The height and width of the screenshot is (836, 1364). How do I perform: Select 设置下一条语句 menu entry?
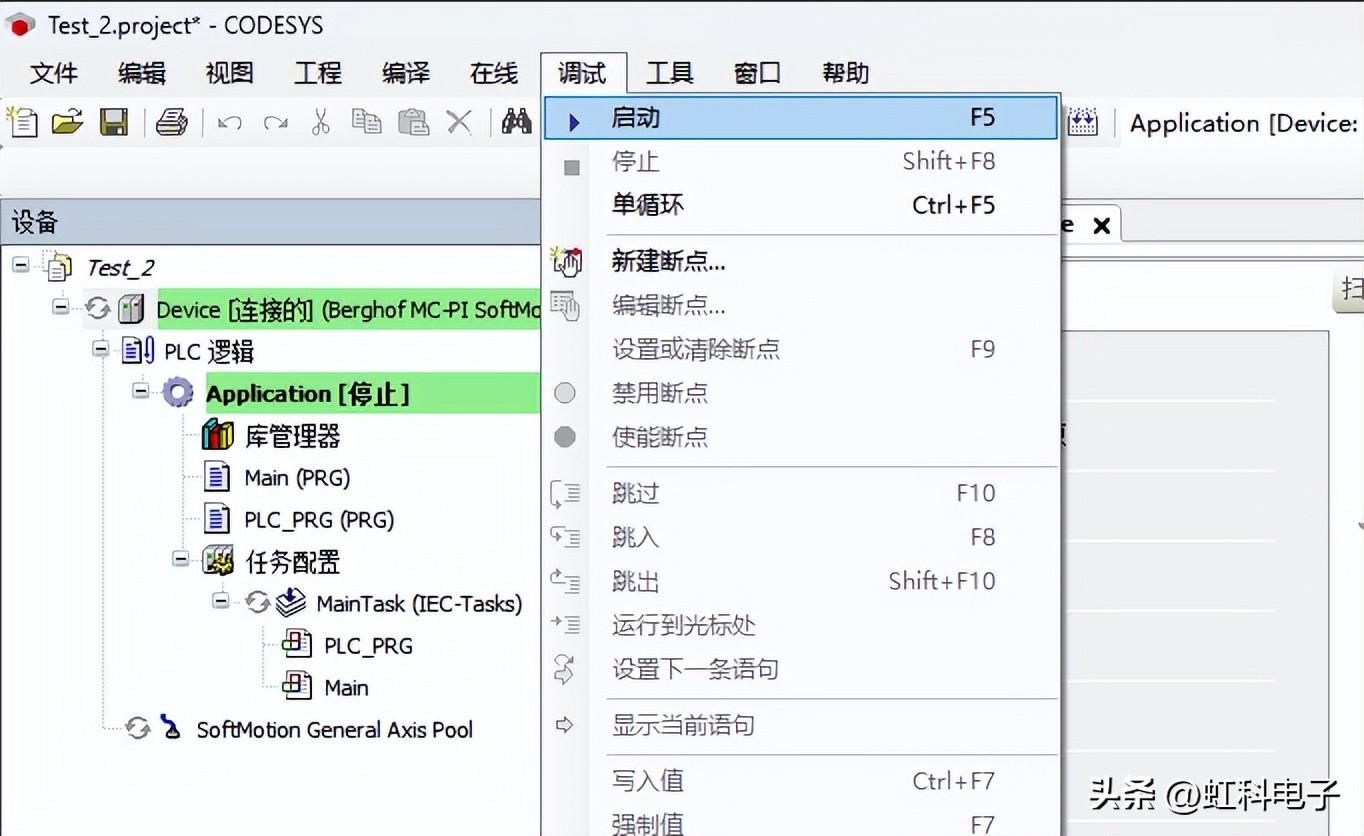pyautogui.click(x=801, y=669)
